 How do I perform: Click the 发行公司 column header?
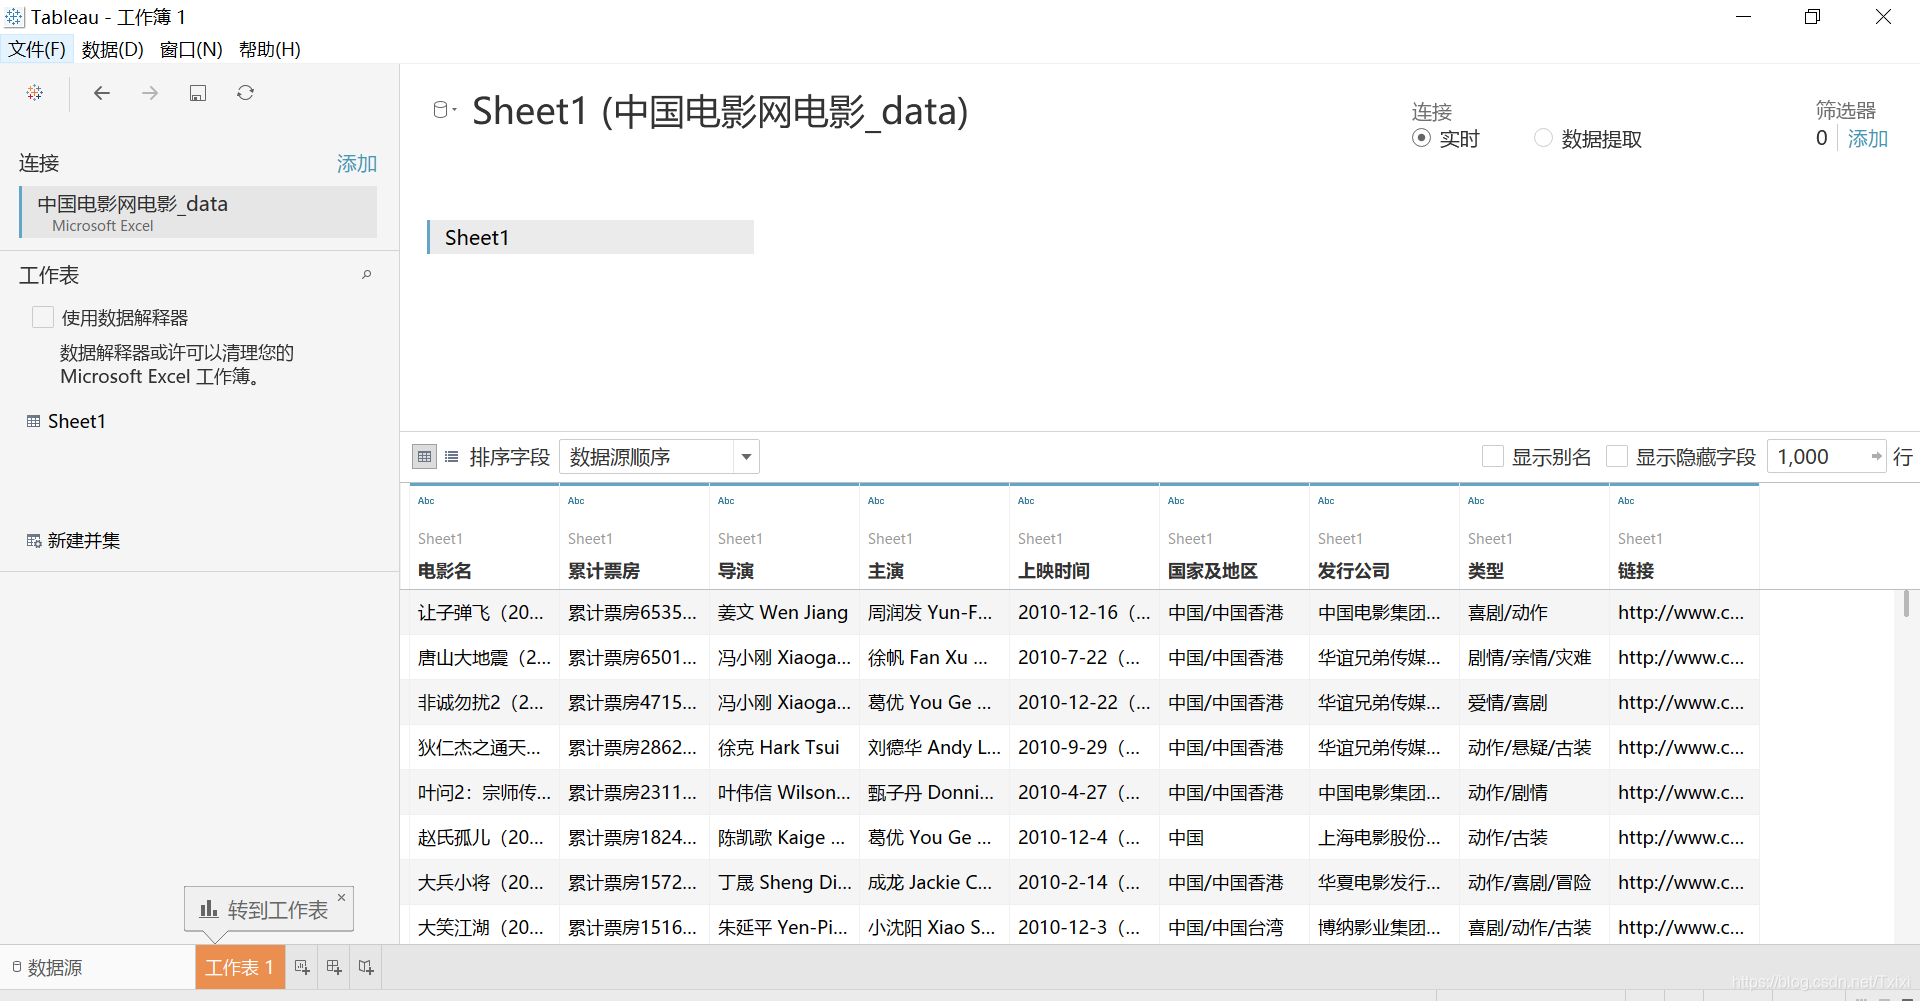point(1353,571)
